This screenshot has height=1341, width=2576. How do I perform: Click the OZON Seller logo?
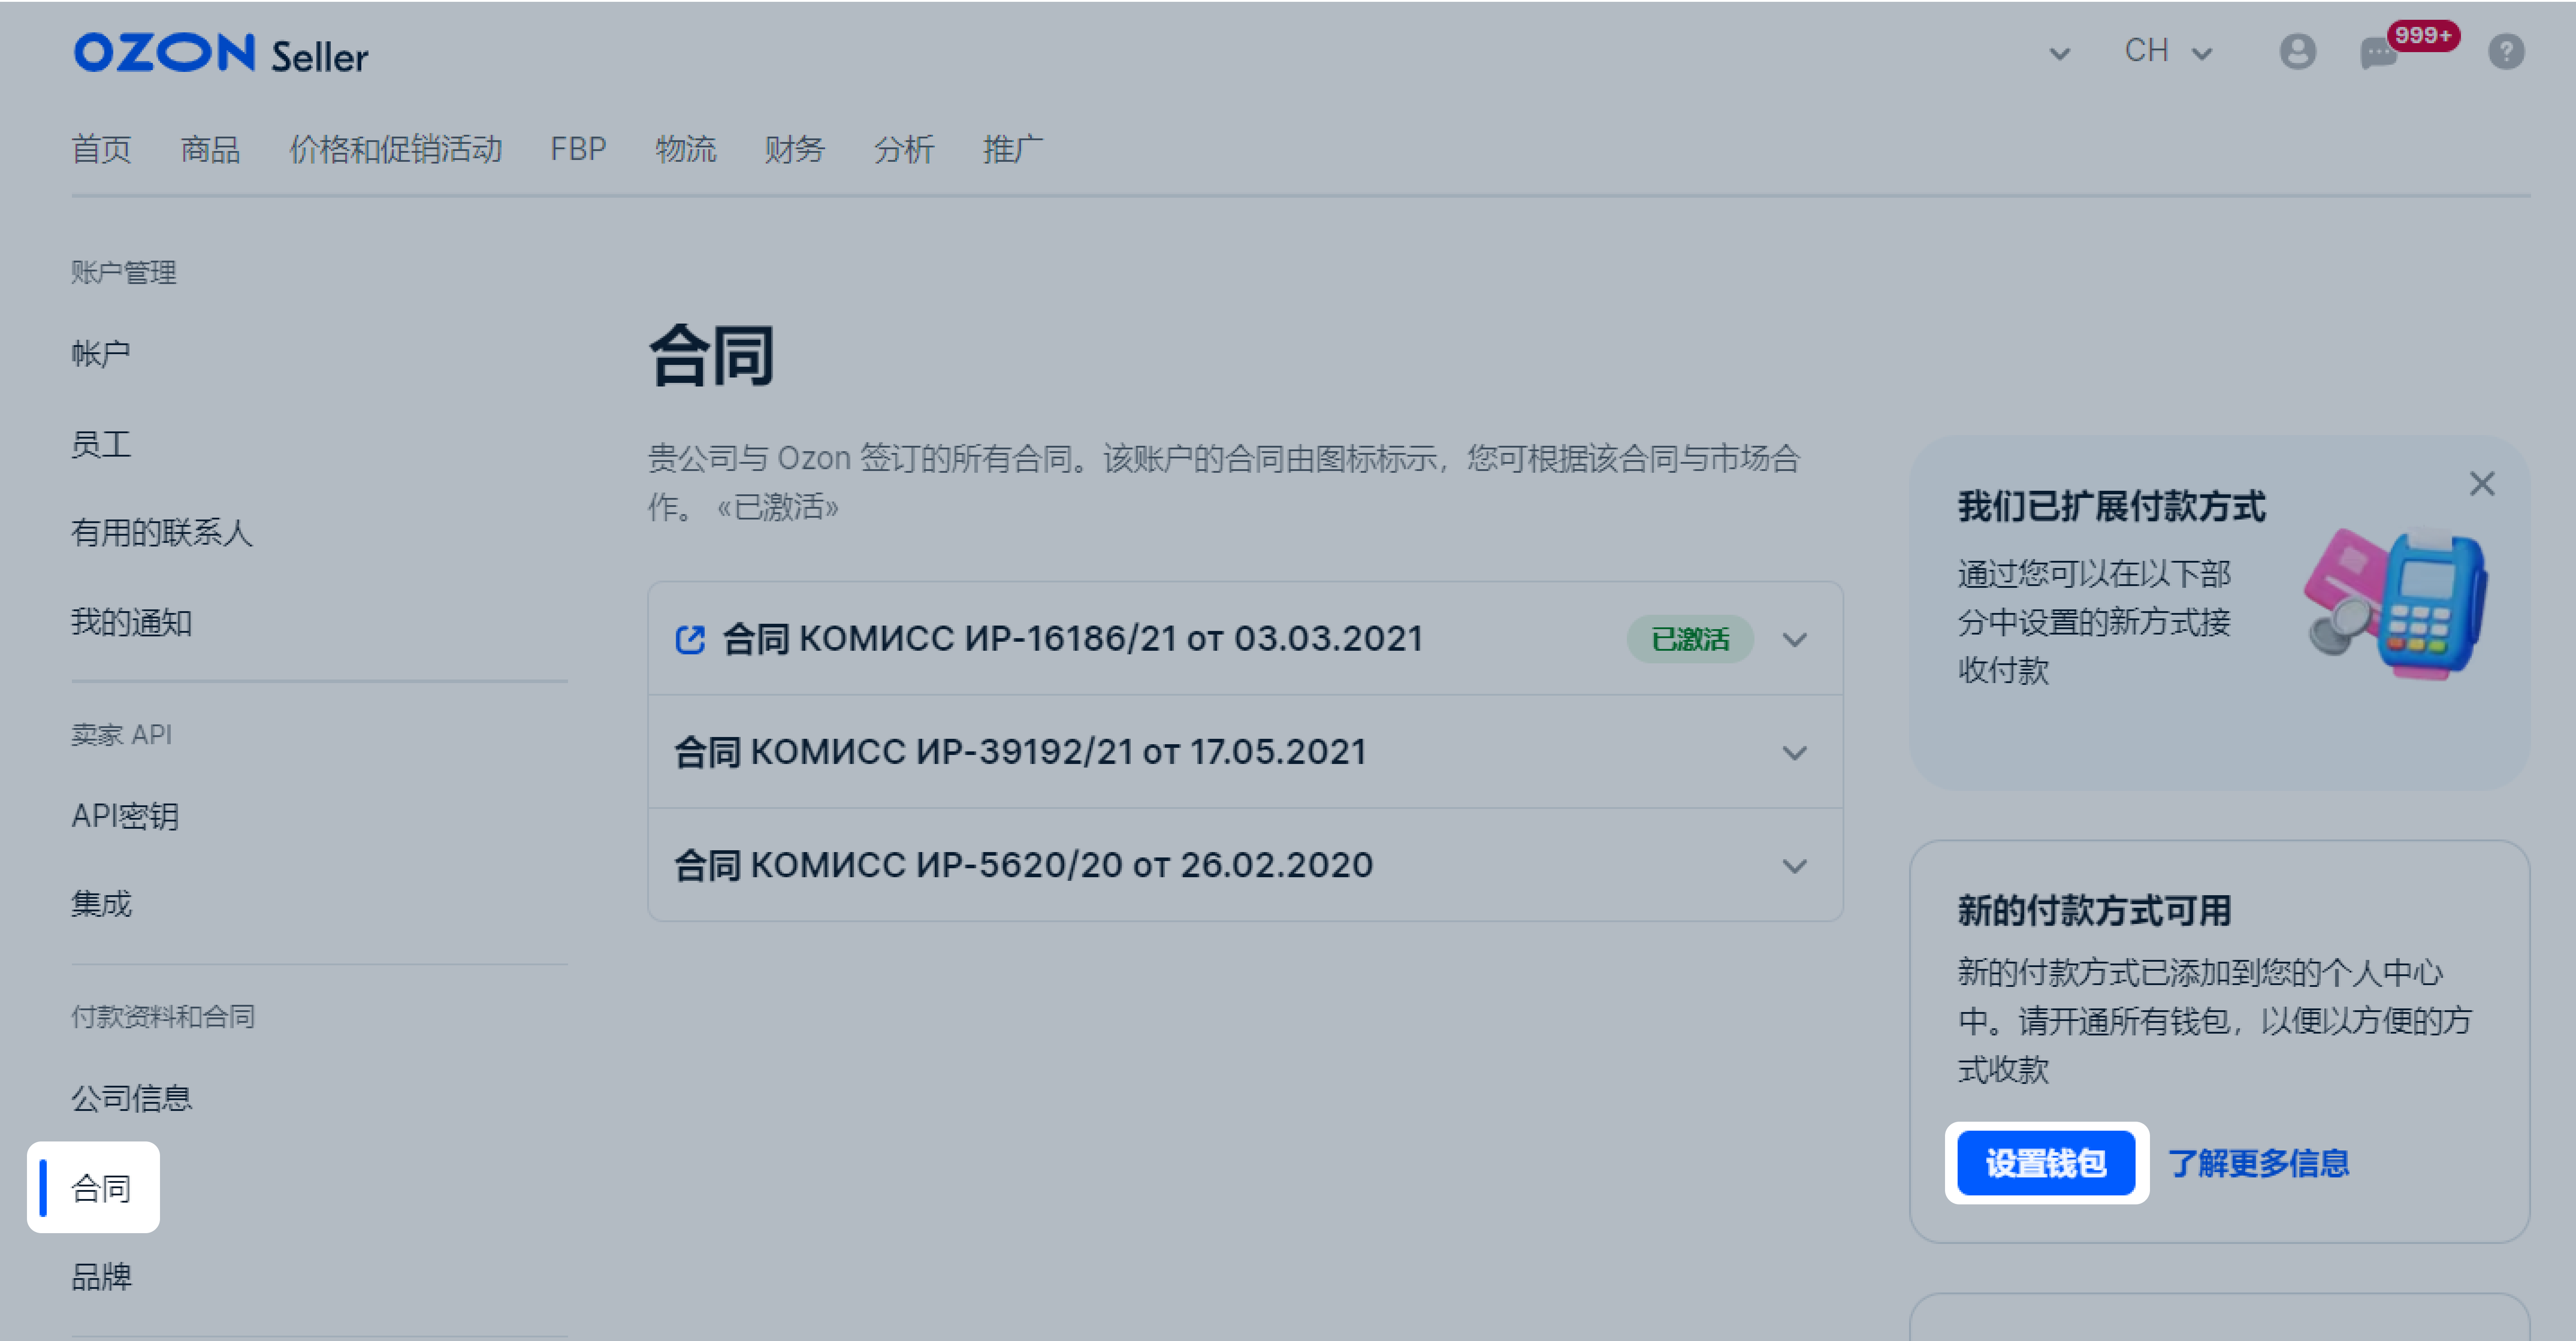[220, 54]
